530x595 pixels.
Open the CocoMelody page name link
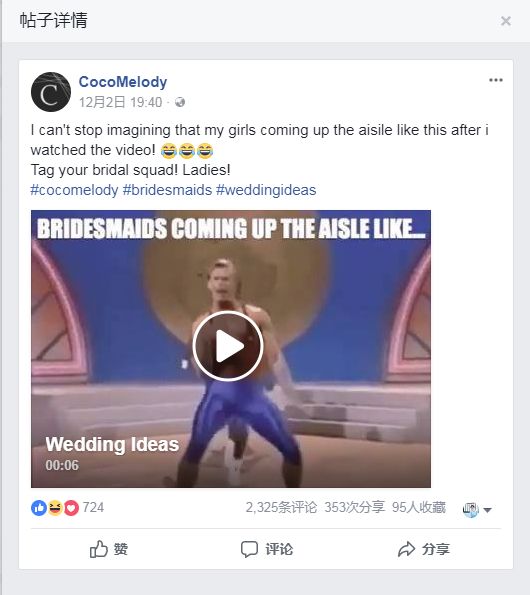click(x=123, y=82)
